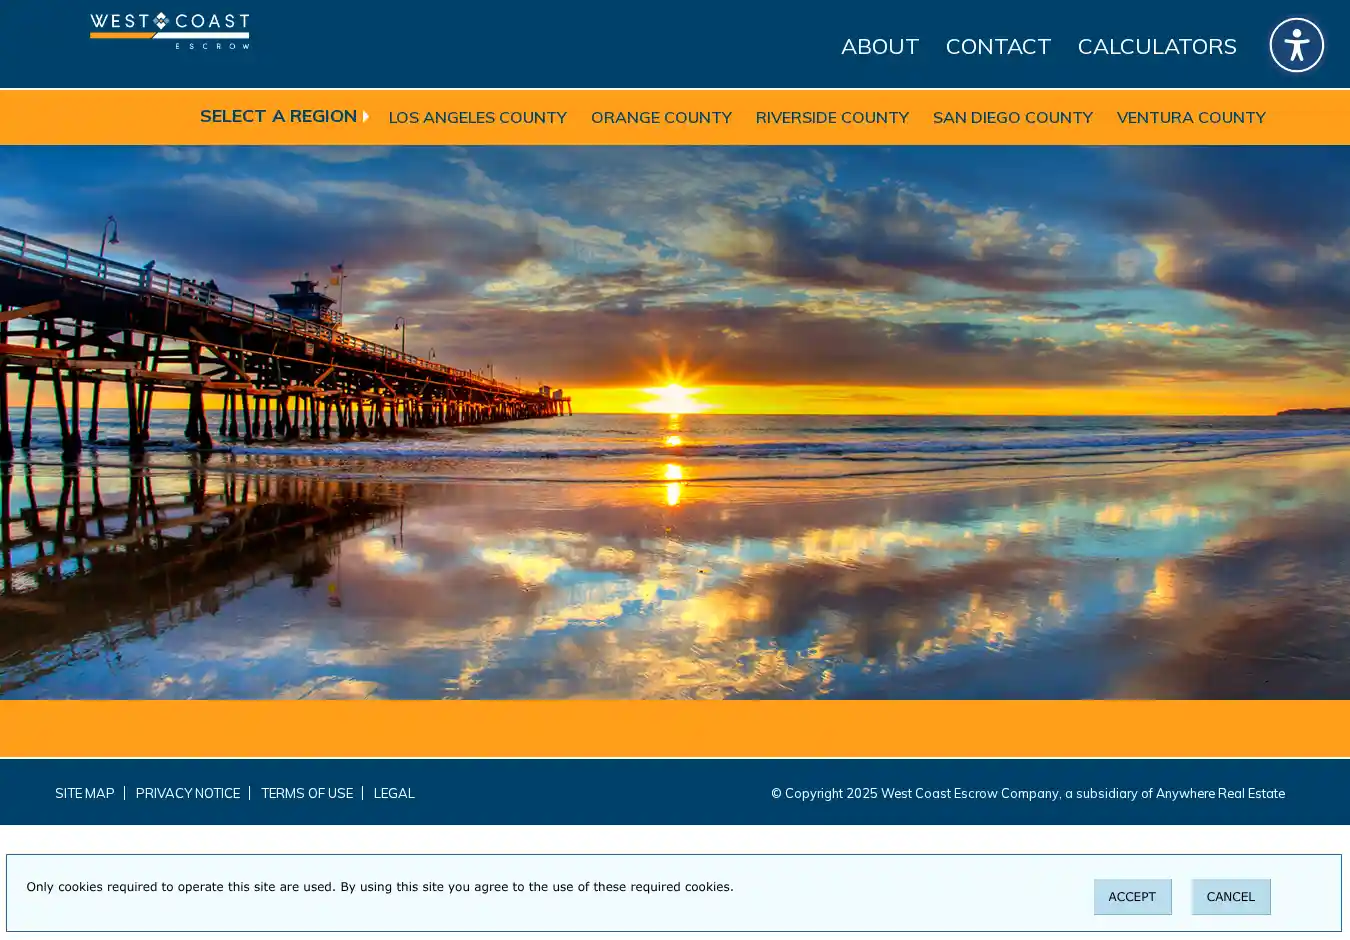This screenshot has height=940, width=1350.
Task: Click the cookie notice message text
Action: pos(380,887)
